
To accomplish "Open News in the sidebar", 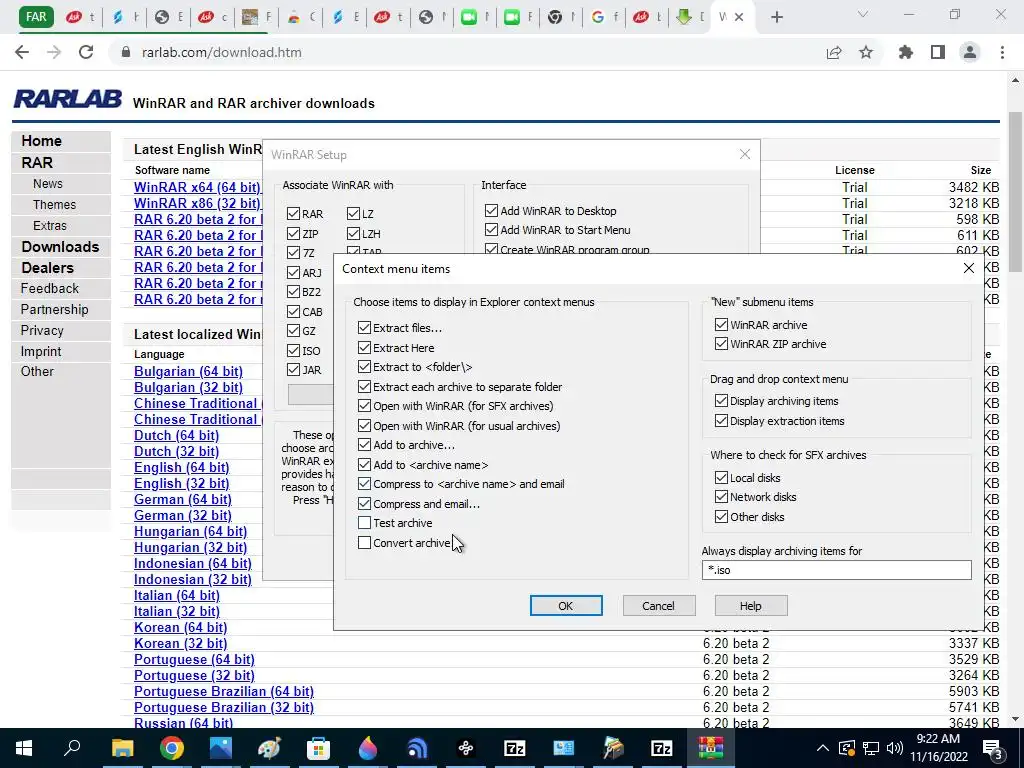I will pyautogui.click(x=48, y=184).
